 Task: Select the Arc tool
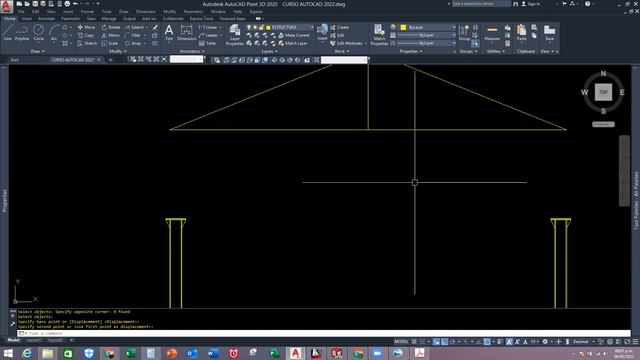pos(54,32)
